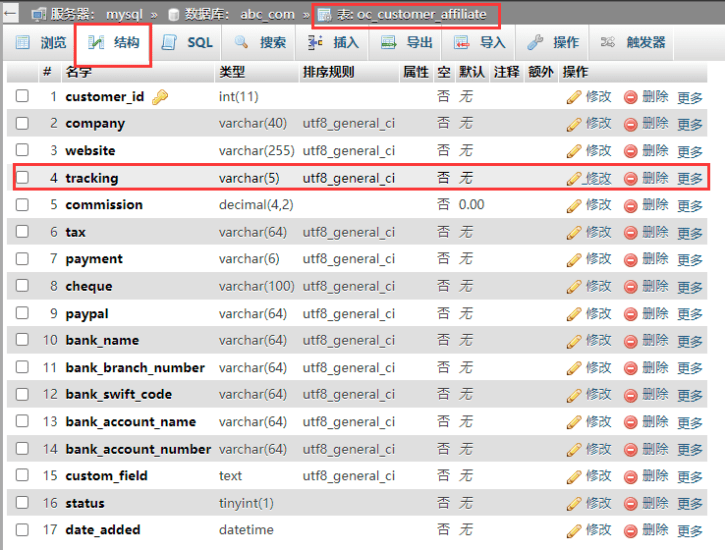This screenshot has width=725, height=550.
Task: Select the checkbox next to website
Action: 22,151
